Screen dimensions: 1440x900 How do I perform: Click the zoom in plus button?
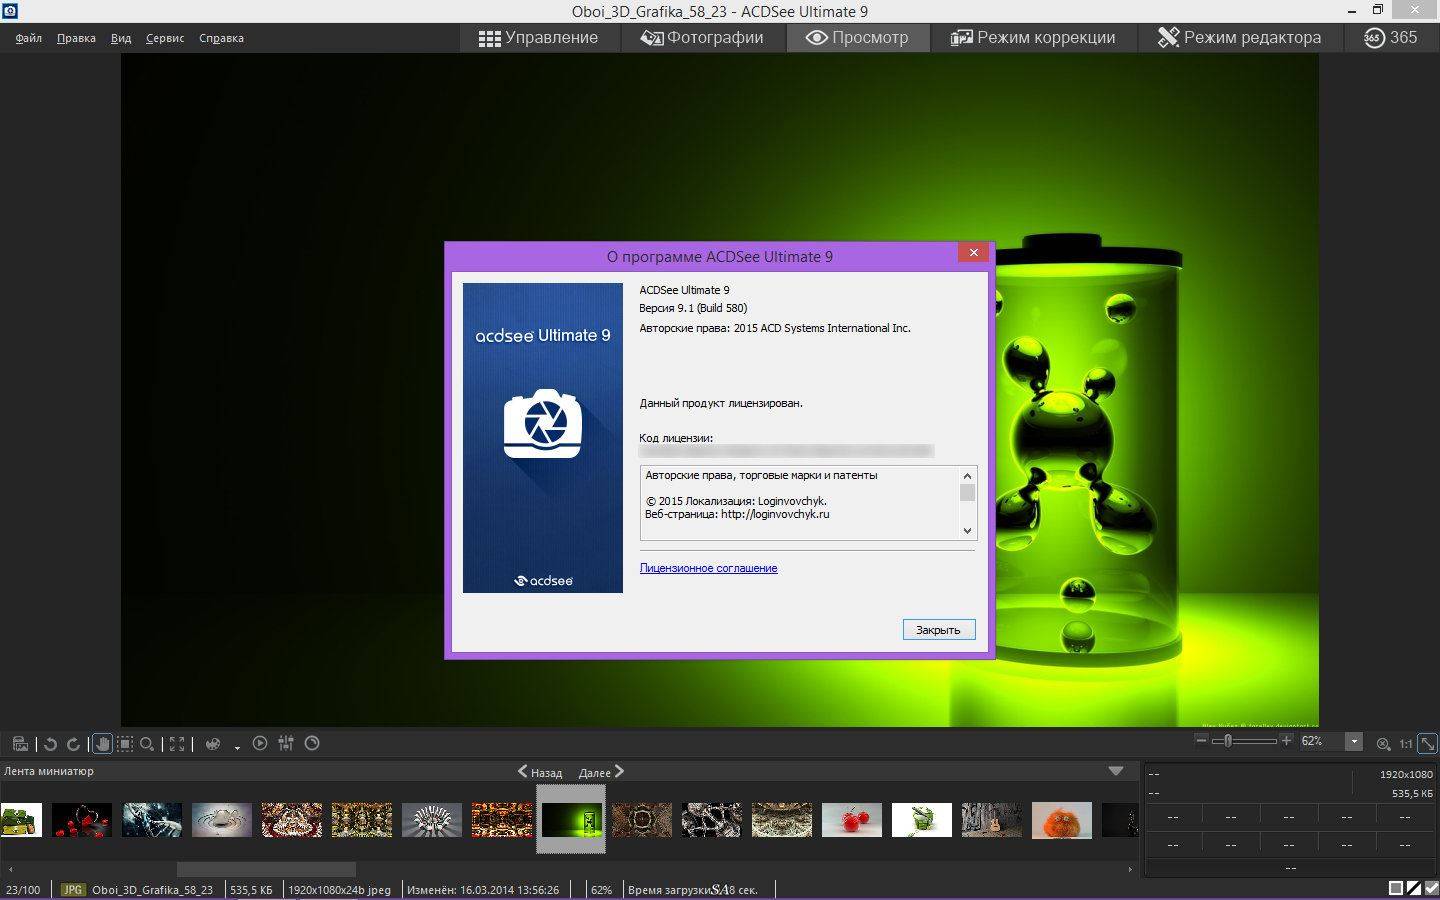tap(1287, 741)
